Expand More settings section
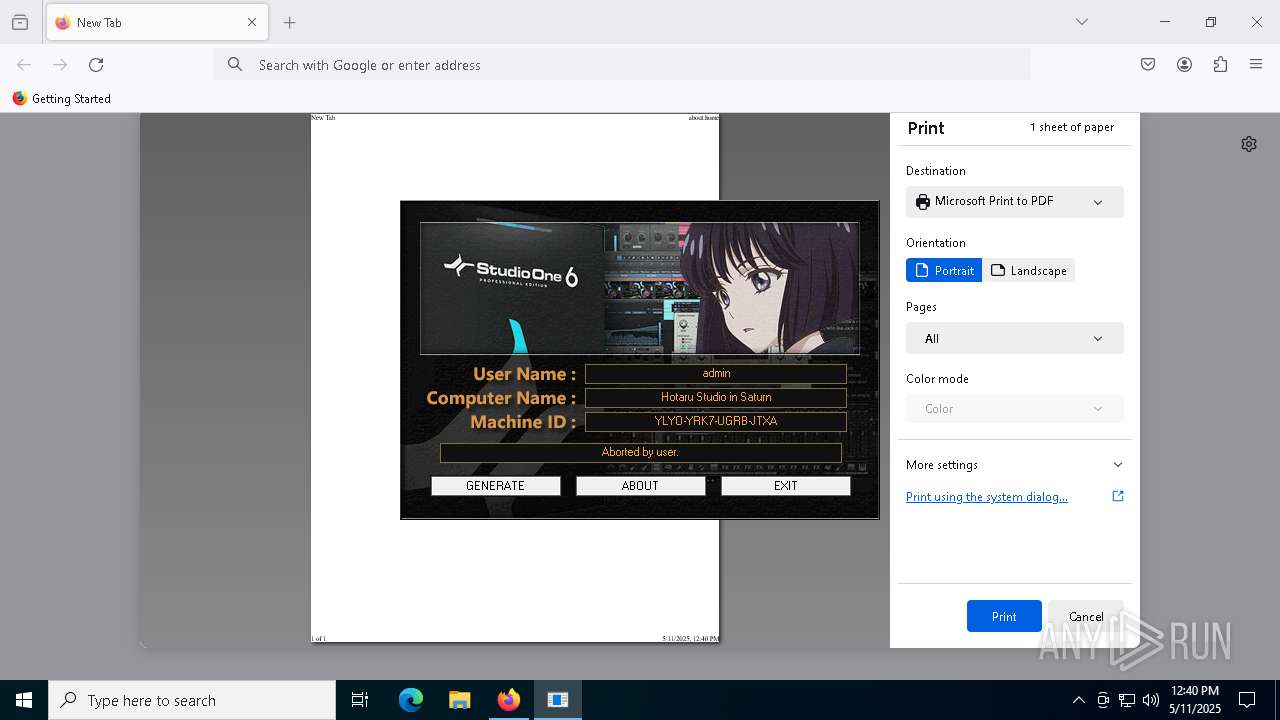Viewport: 1280px width, 720px height. [x=1015, y=465]
